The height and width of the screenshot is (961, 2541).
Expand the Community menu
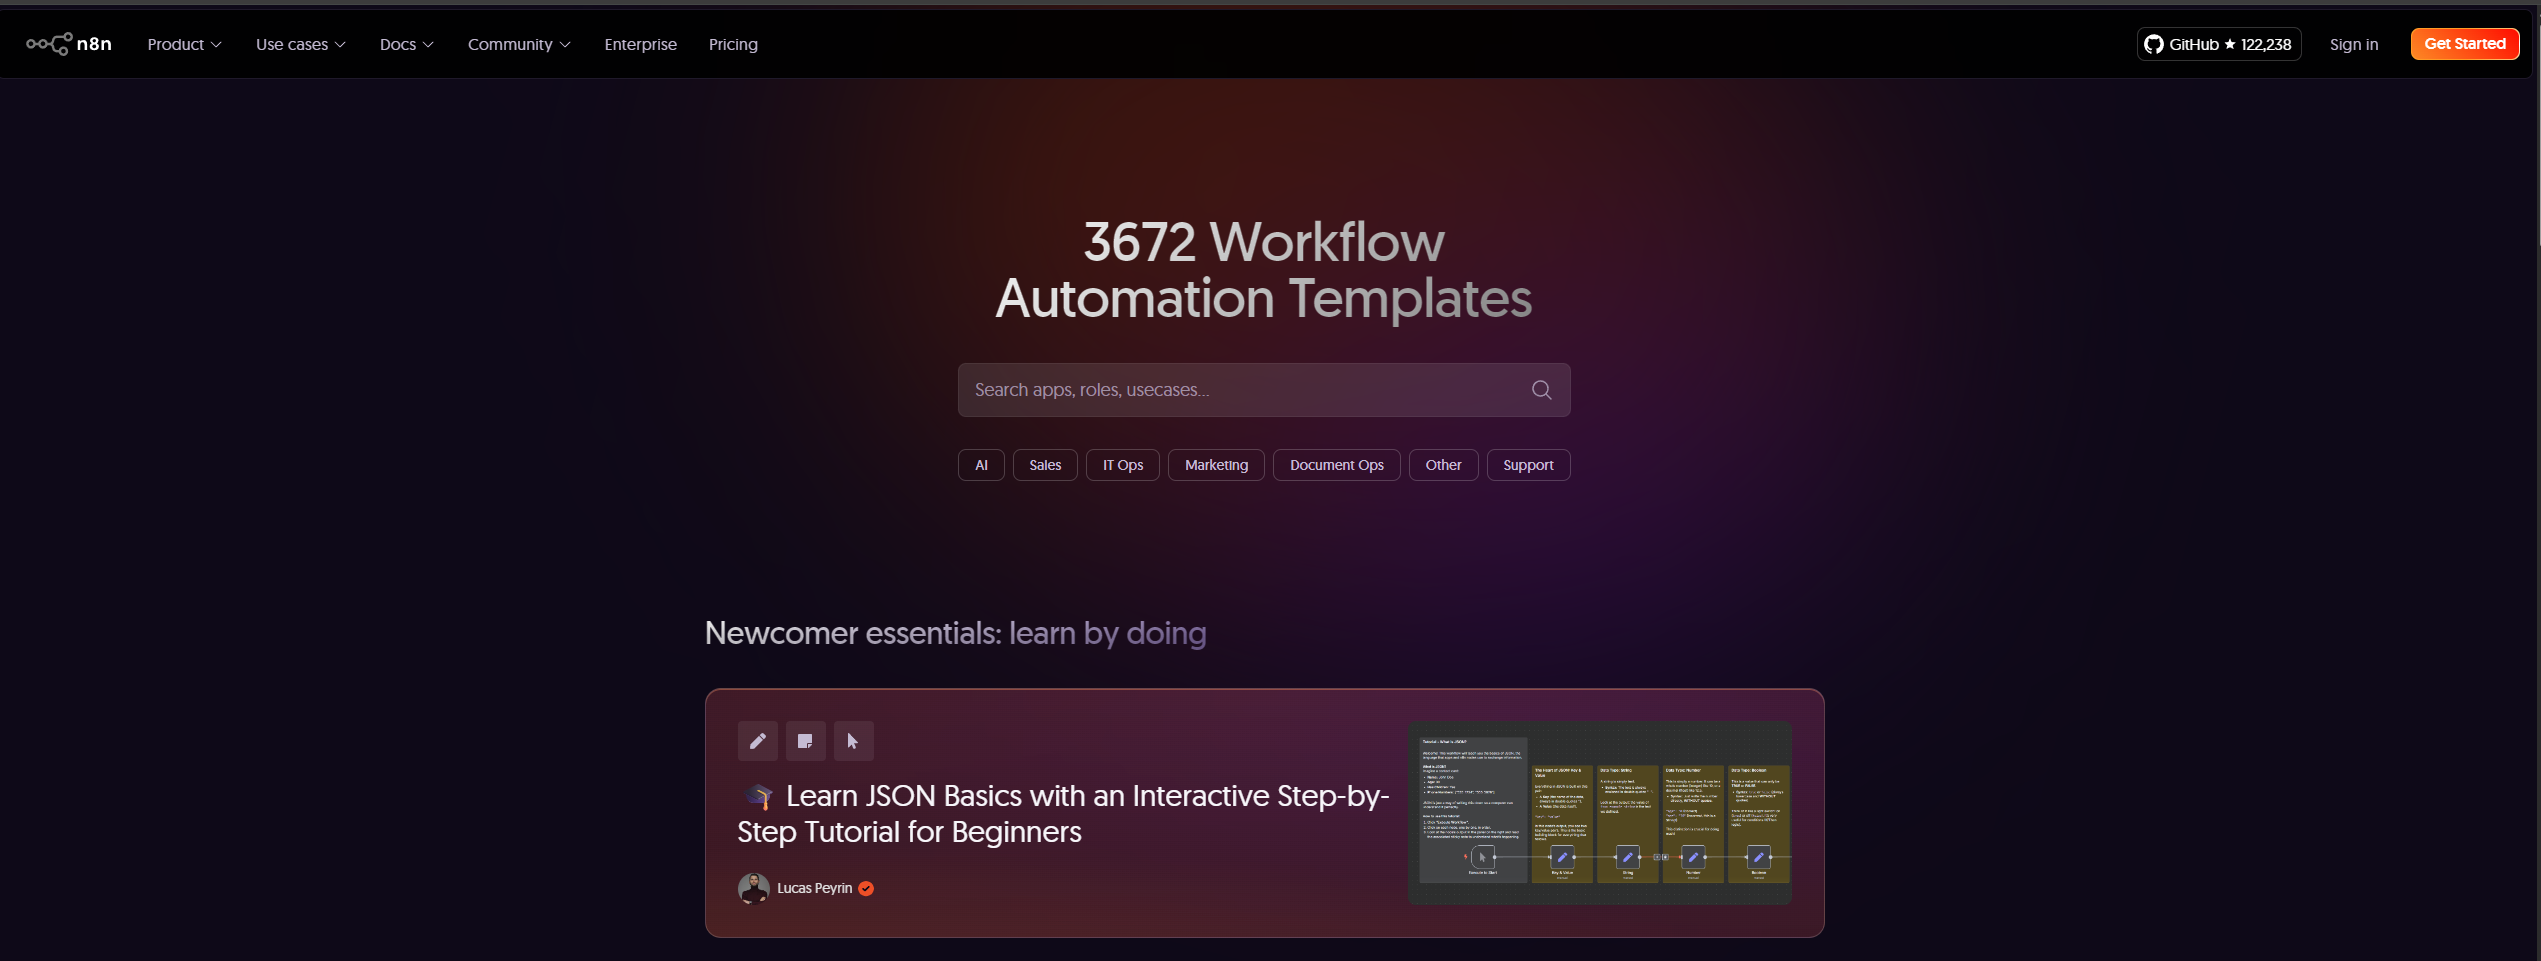pyautogui.click(x=518, y=44)
